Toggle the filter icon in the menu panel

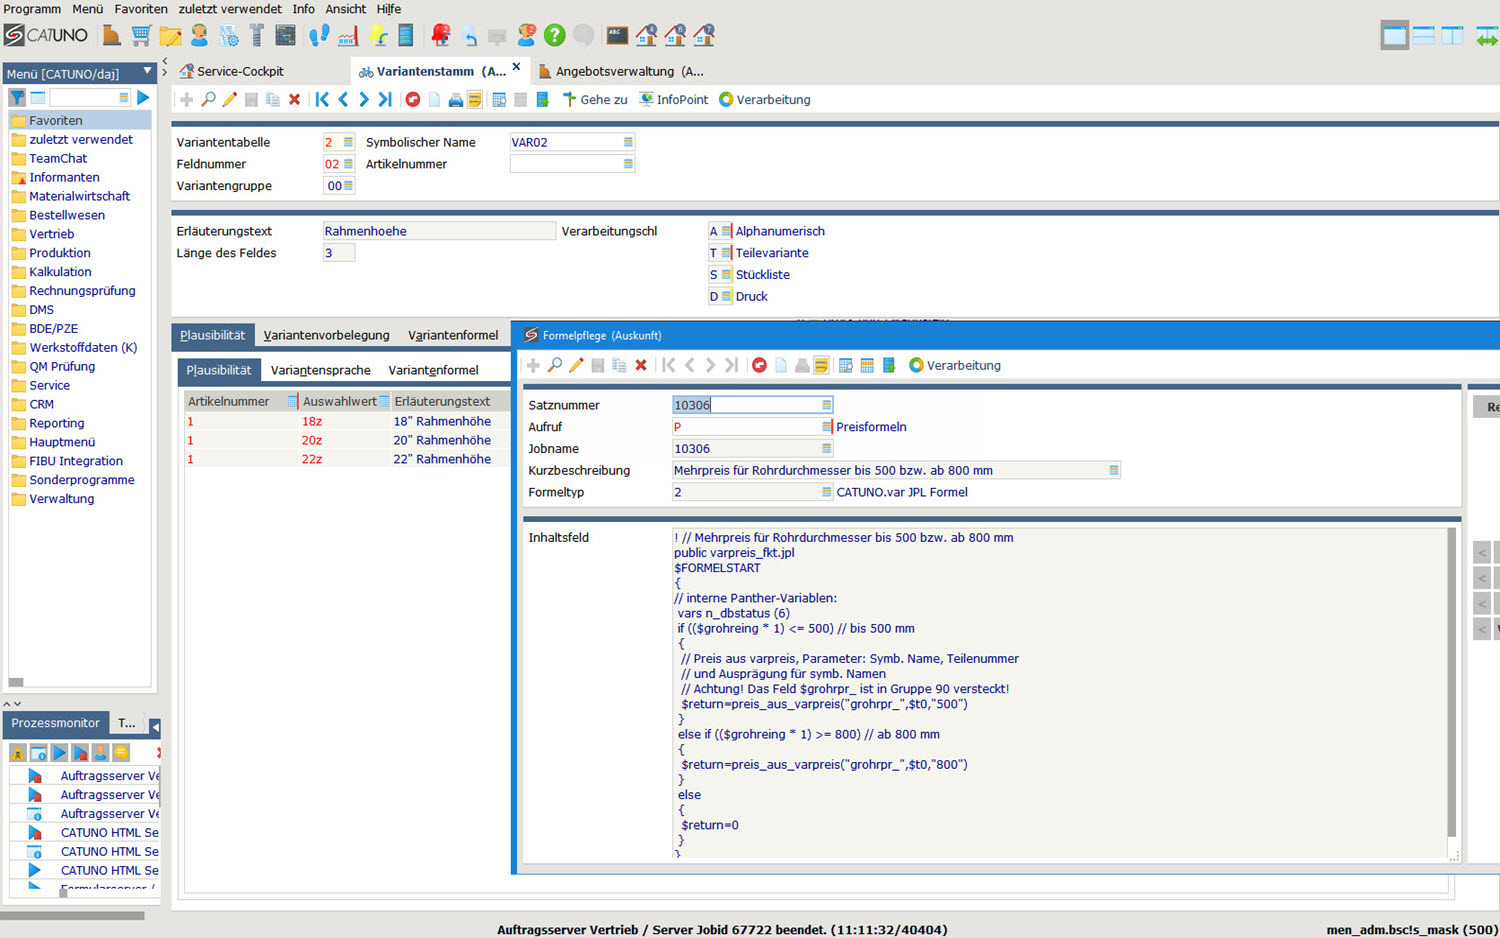(17, 98)
